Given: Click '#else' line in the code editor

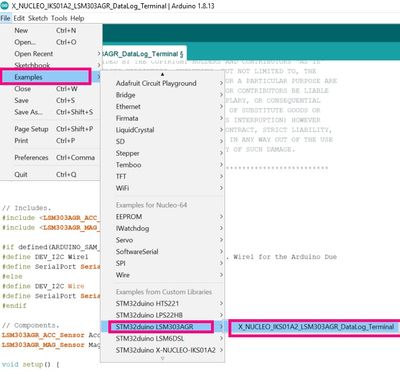Looking at the screenshot, I should tap(12, 276).
